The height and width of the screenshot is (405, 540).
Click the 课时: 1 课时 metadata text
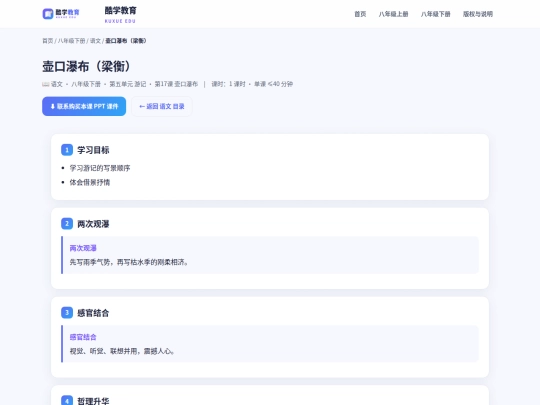tap(228, 84)
